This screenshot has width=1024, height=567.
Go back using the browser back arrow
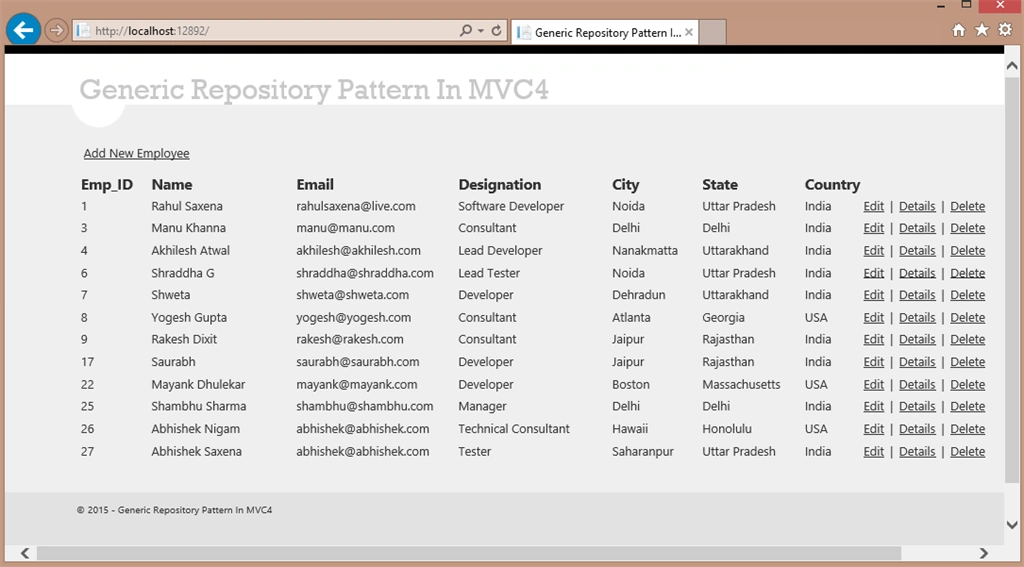coord(24,30)
